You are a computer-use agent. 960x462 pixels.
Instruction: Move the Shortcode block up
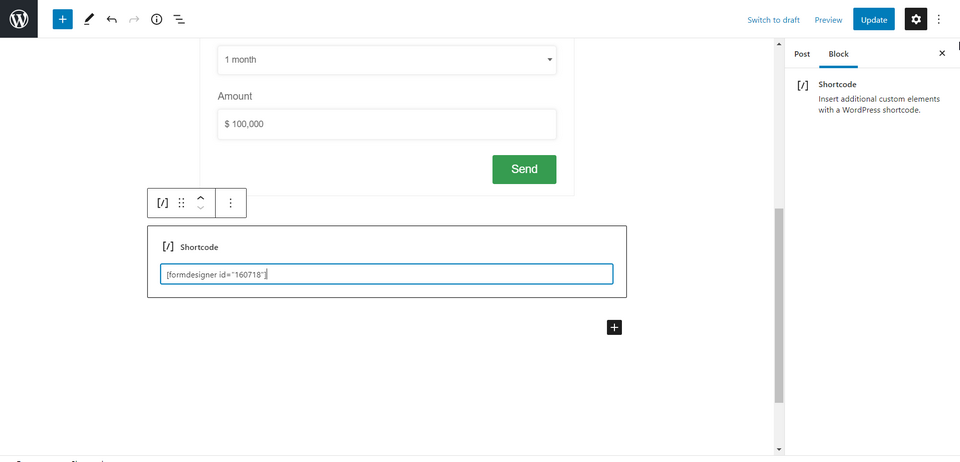point(201,198)
